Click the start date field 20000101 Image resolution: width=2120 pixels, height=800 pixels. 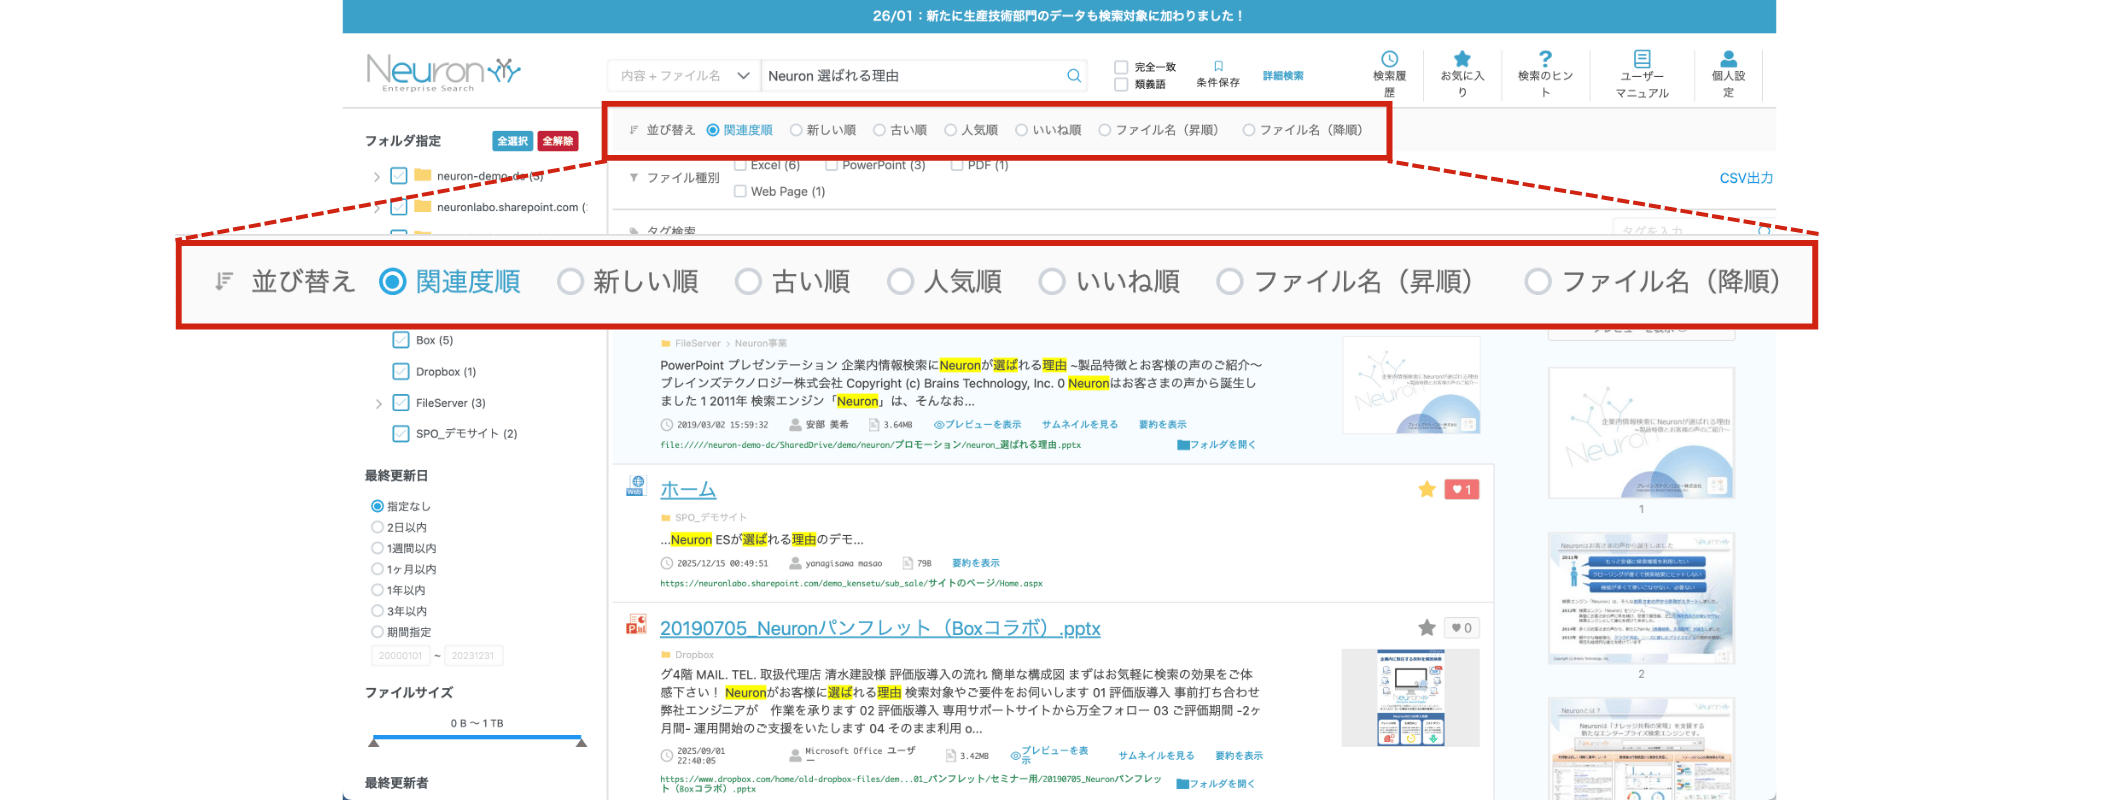coord(400,656)
